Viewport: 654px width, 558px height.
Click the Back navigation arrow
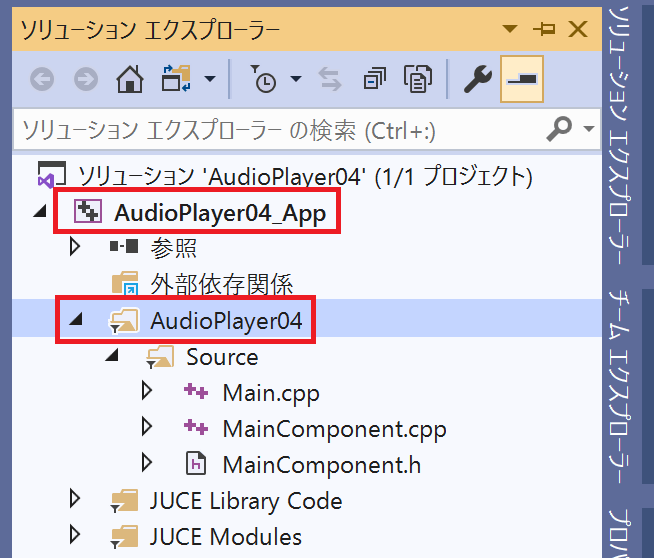pyautogui.click(x=42, y=79)
